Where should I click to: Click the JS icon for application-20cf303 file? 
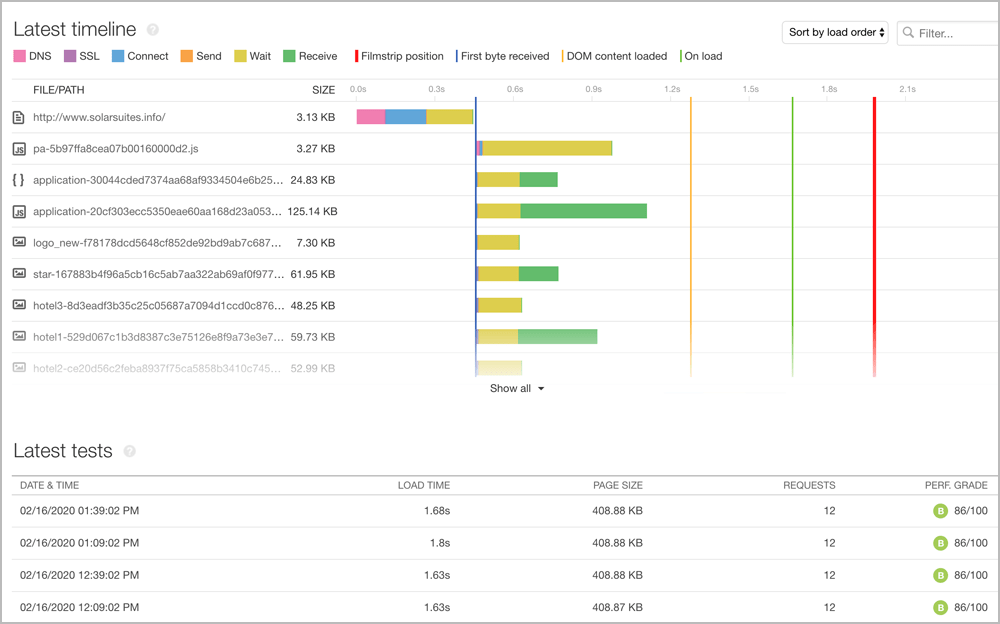pyautogui.click(x=18, y=212)
